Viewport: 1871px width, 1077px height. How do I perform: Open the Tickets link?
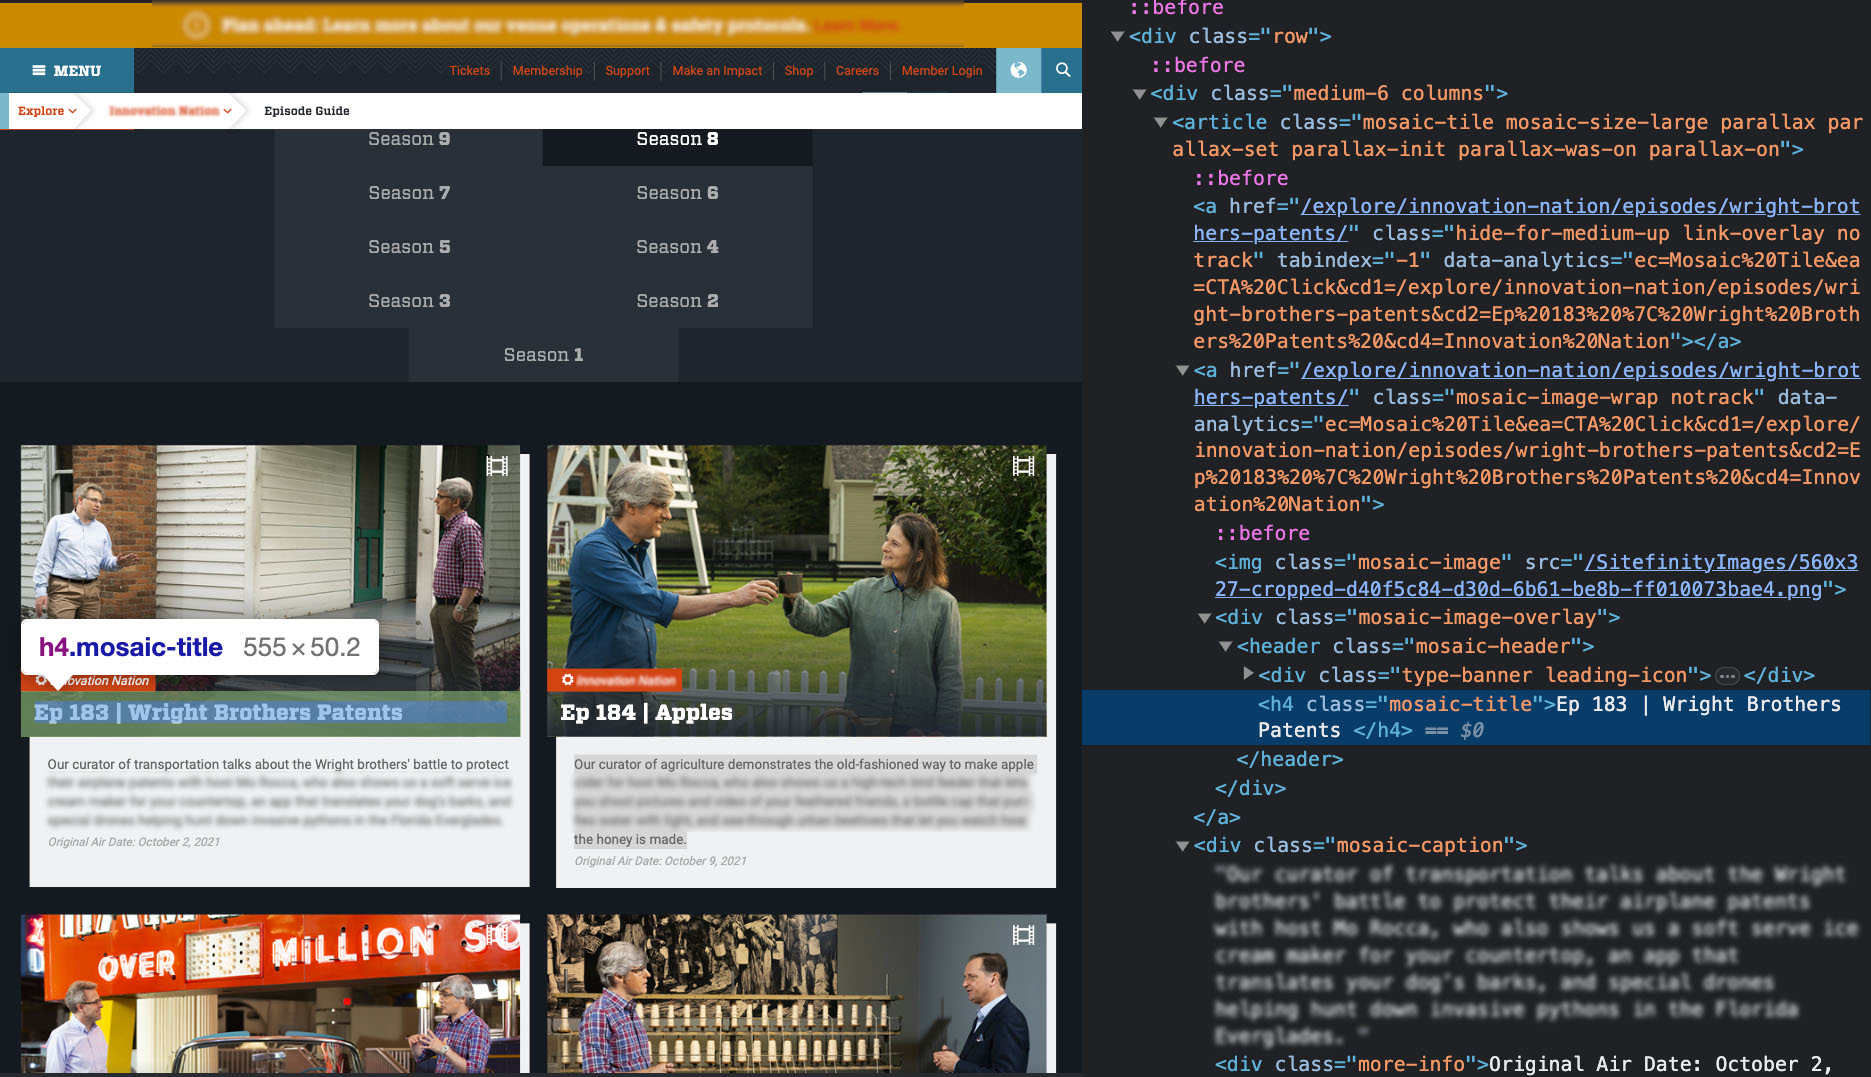coord(469,71)
